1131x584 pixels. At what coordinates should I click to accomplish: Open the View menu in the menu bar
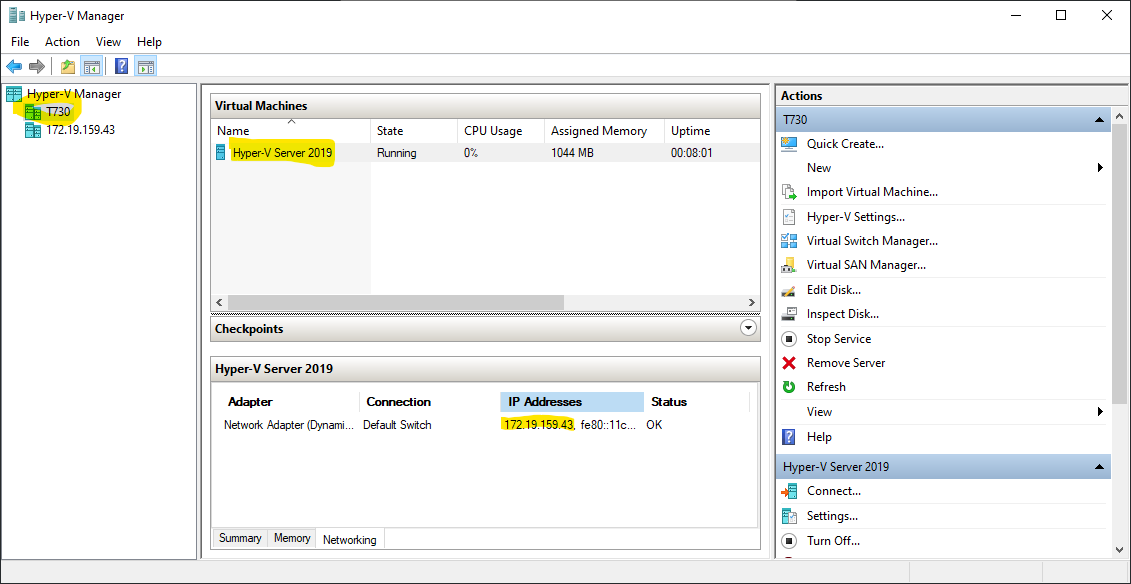tap(108, 42)
